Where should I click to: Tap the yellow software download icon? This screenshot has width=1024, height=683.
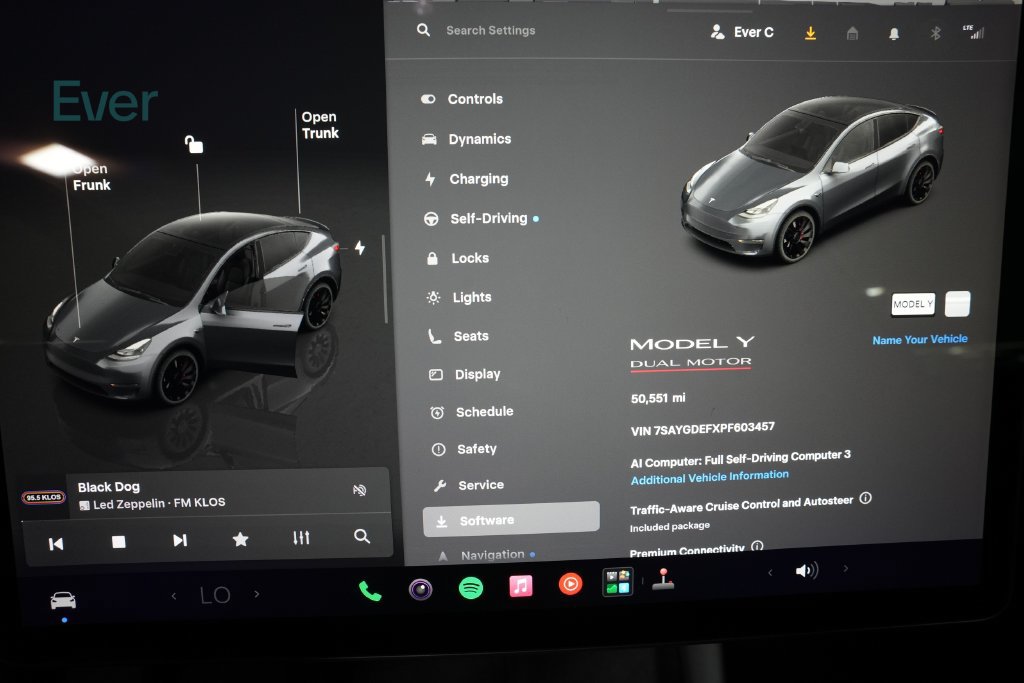[810, 33]
